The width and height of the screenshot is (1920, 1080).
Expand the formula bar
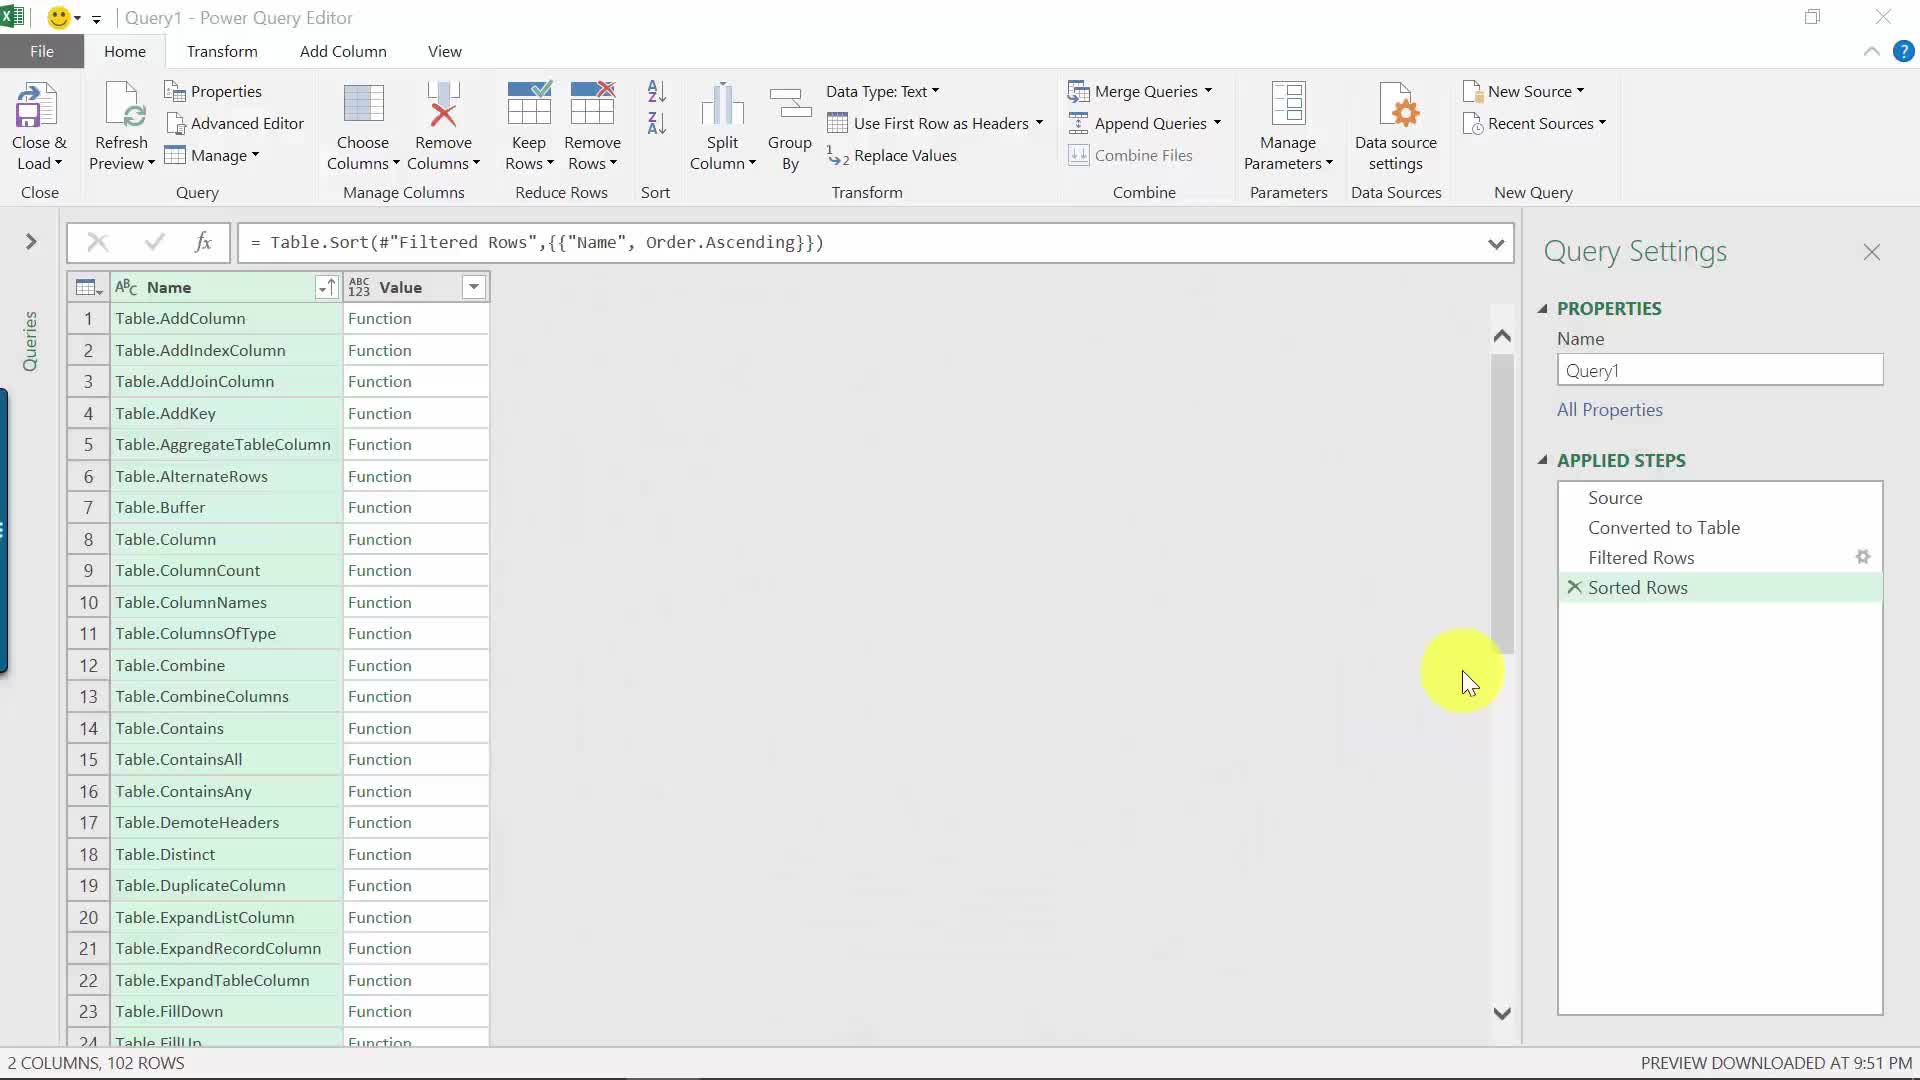[1496, 243]
